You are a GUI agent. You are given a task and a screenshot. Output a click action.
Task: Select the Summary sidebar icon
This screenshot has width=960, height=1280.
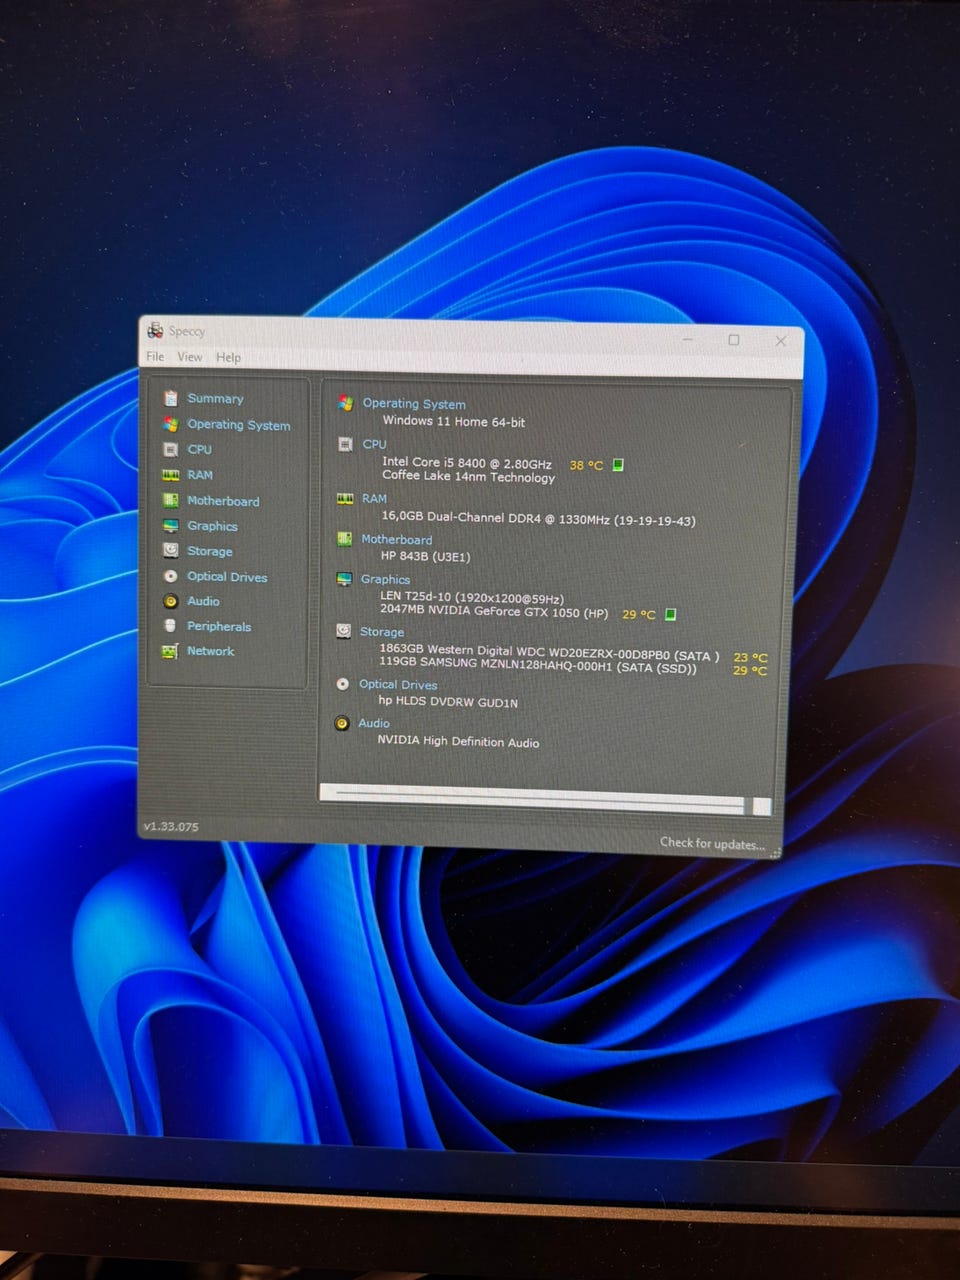pos(171,398)
